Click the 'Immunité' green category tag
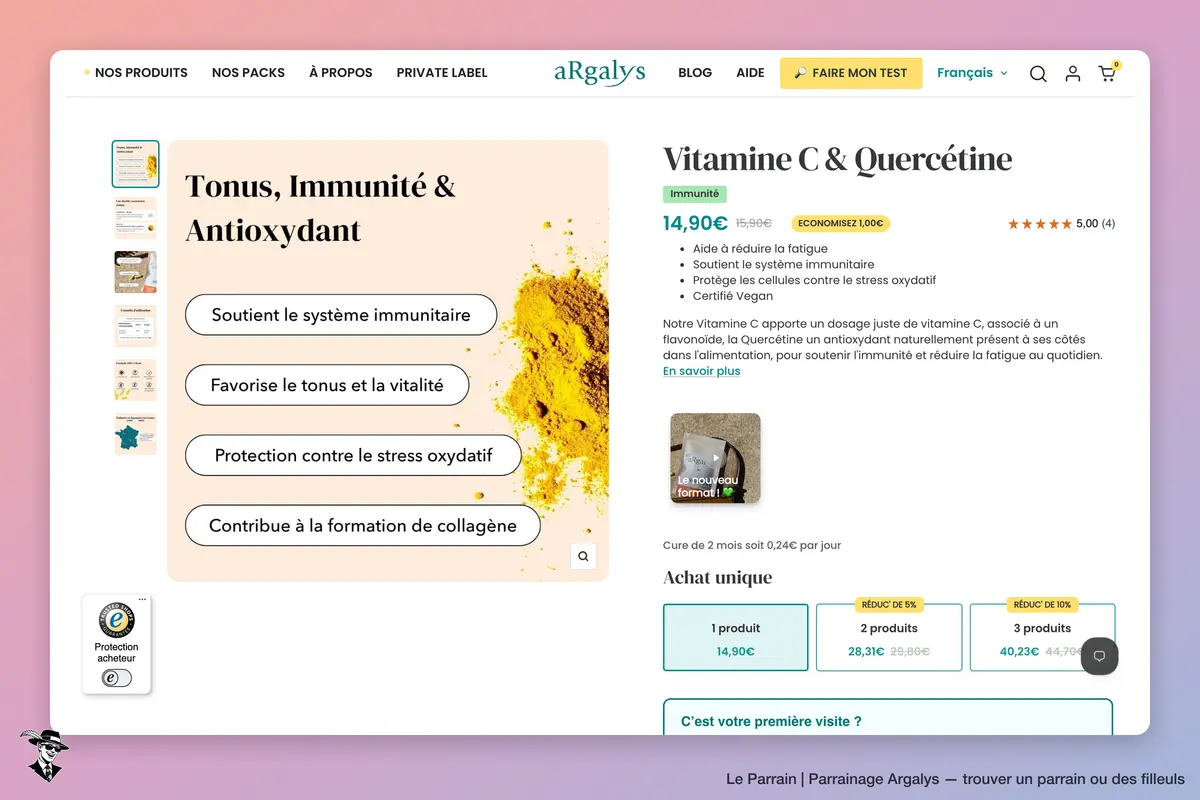Viewport: 1200px width, 800px height. pyautogui.click(x=695, y=194)
